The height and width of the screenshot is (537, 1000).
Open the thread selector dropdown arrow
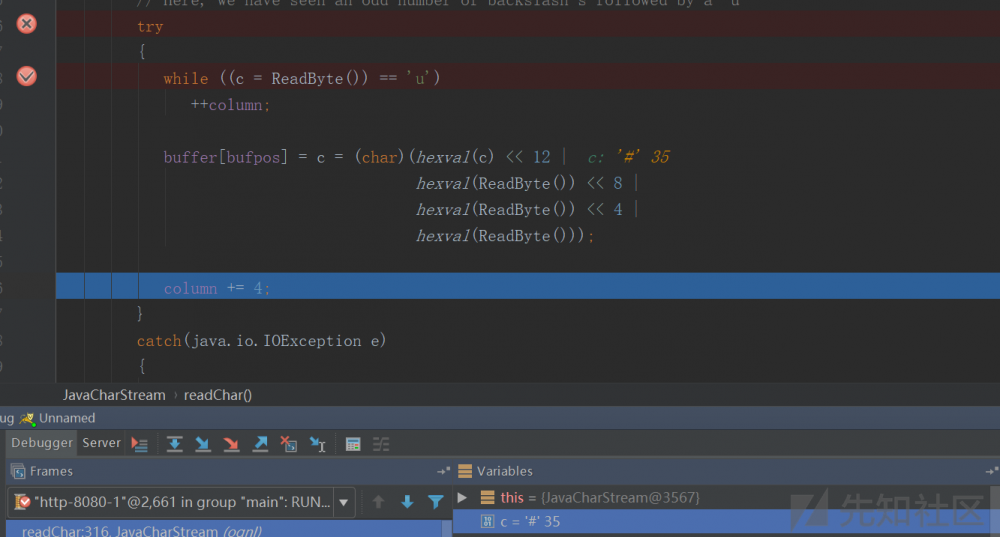pos(344,502)
